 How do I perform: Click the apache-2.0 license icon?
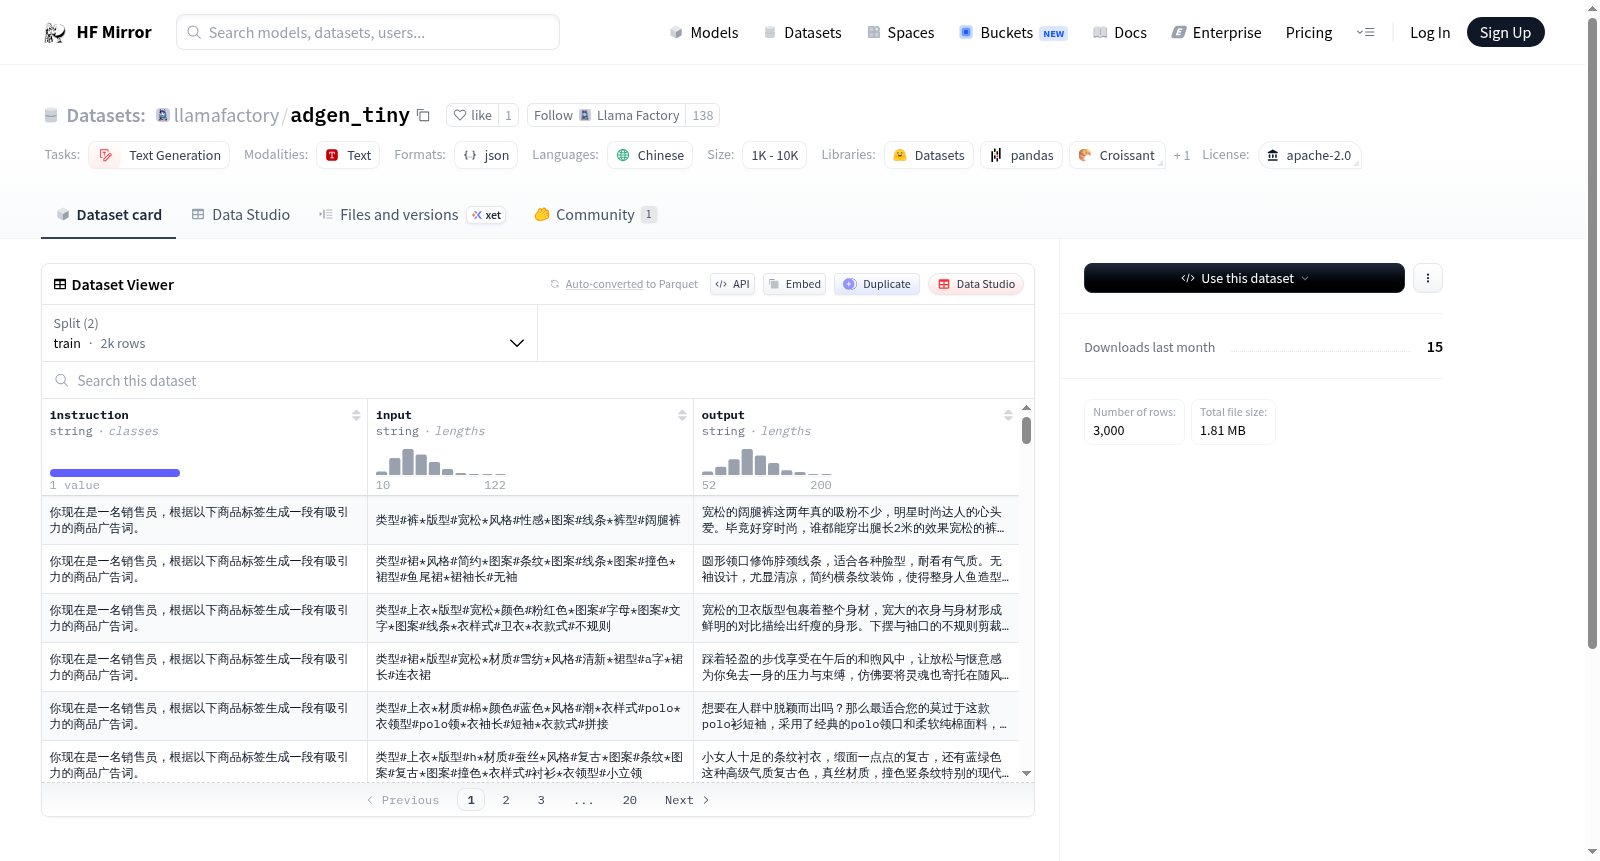point(1273,155)
